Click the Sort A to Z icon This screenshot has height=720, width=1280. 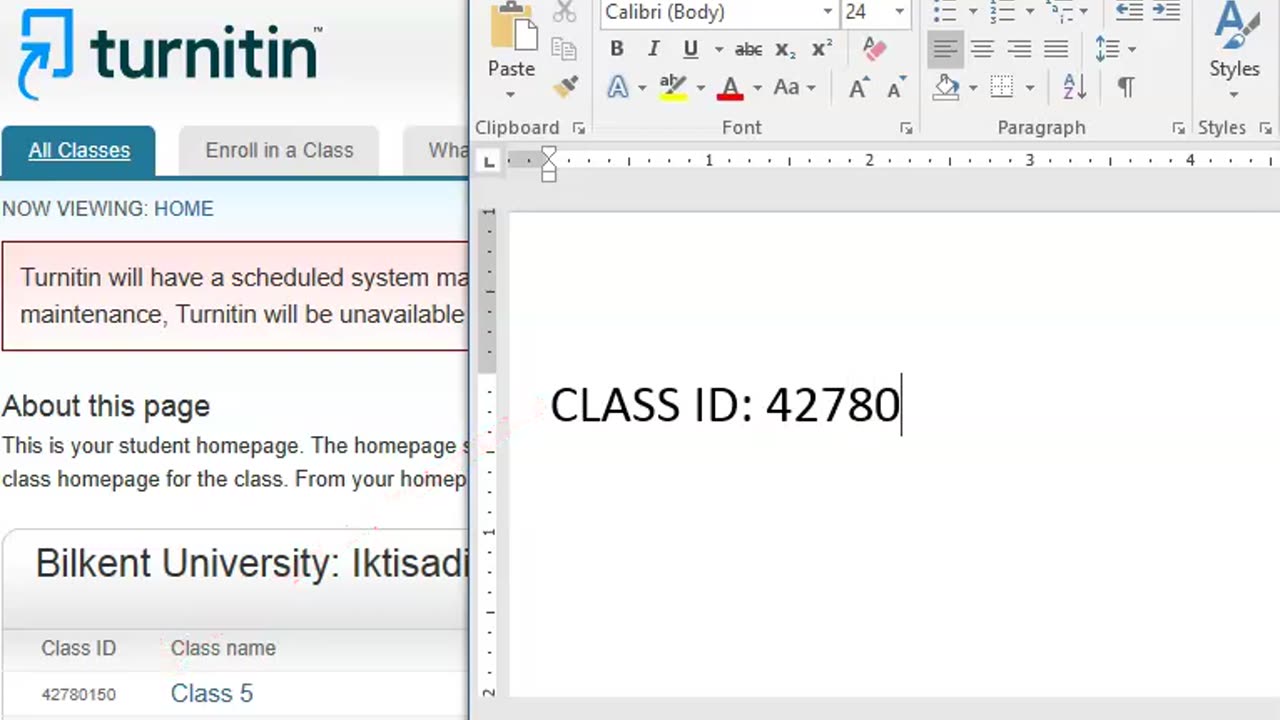tap(1075, 88)
